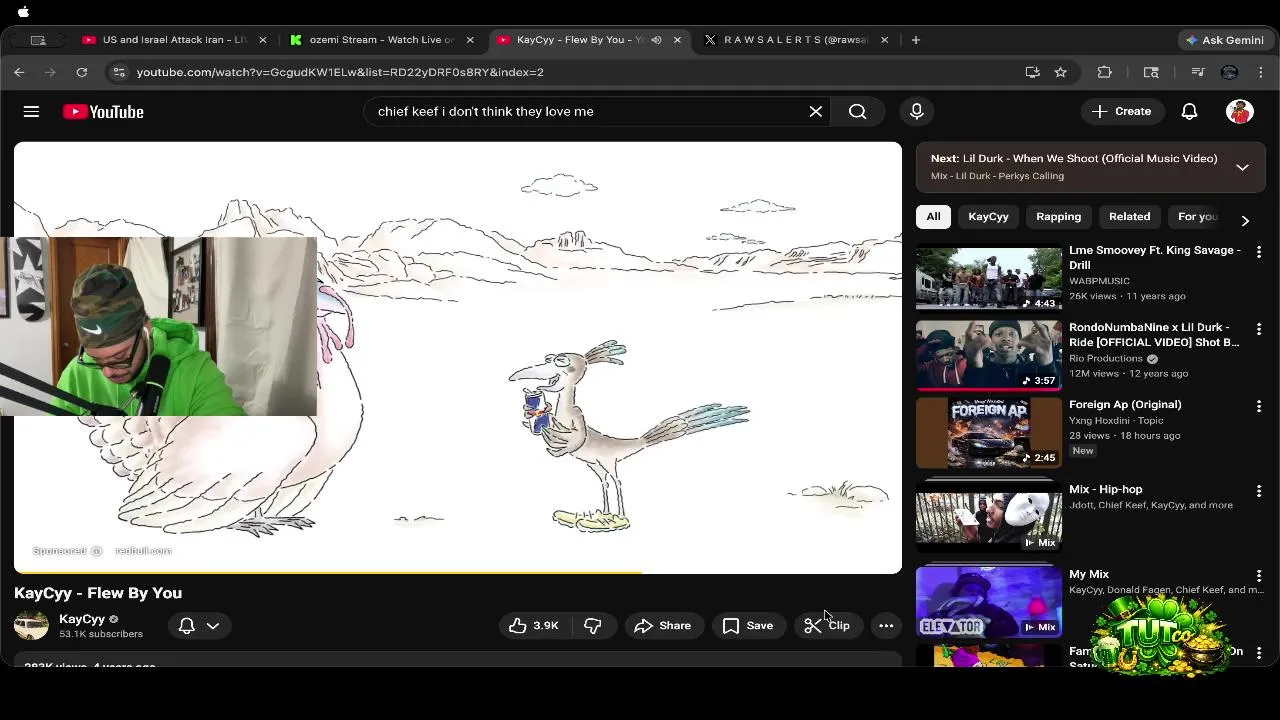Open YouTube notifications bell
This screenshot has height=720, width=1280.
pos(1189,111)
